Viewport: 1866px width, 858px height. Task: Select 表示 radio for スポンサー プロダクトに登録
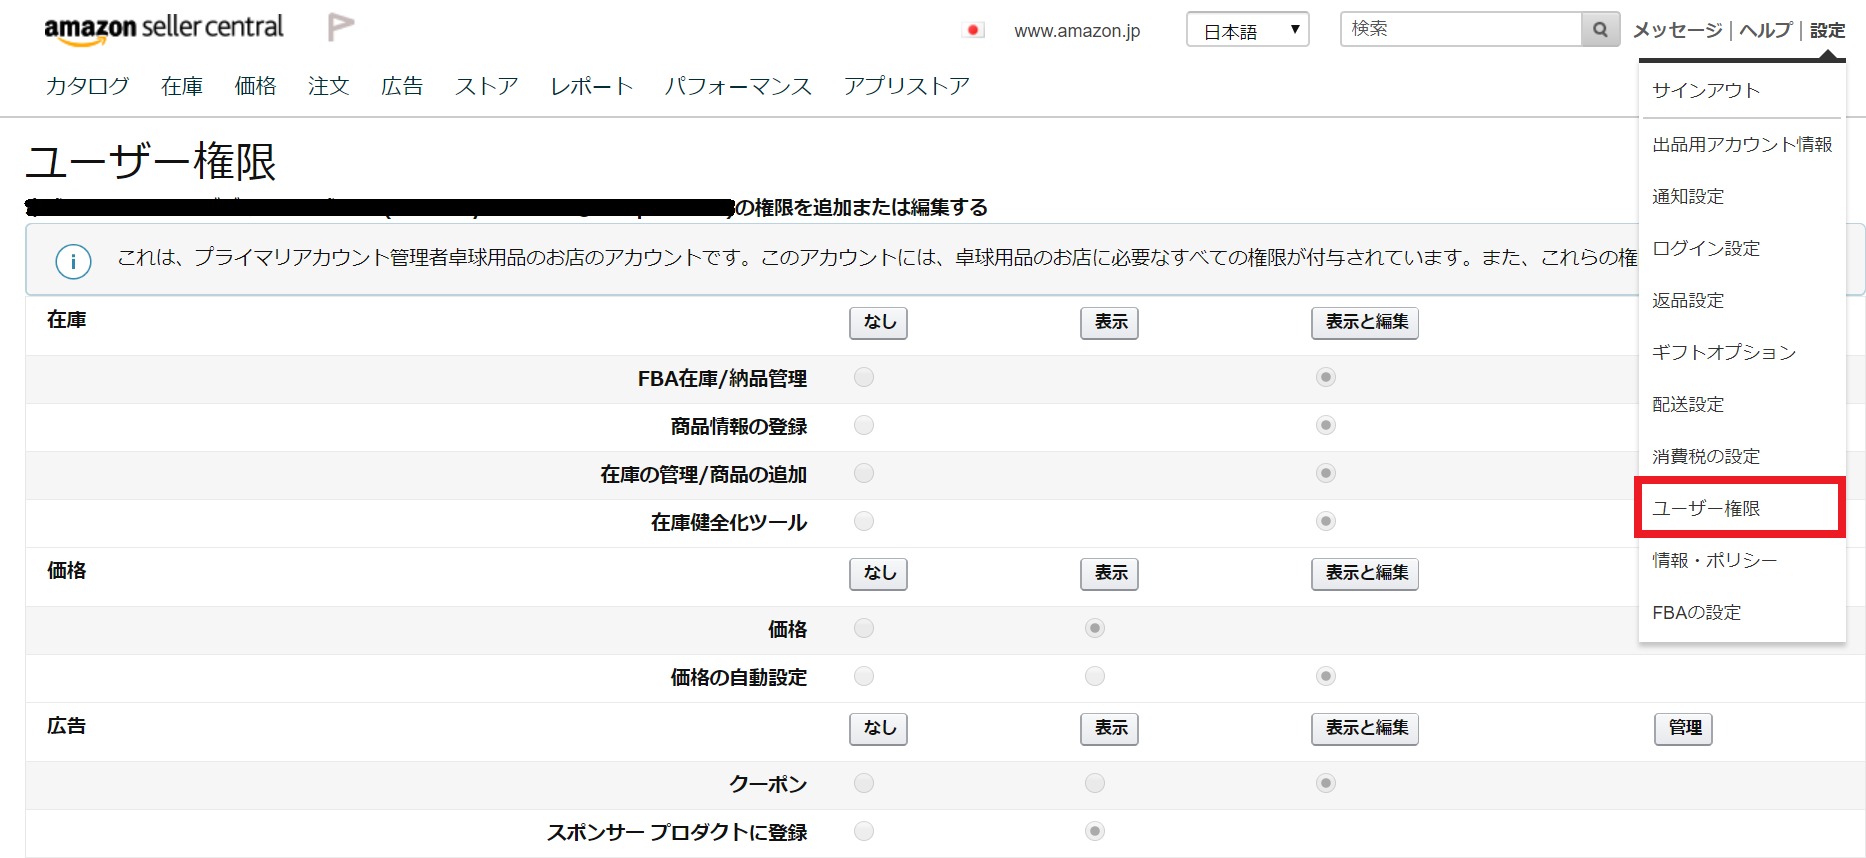1095,831
